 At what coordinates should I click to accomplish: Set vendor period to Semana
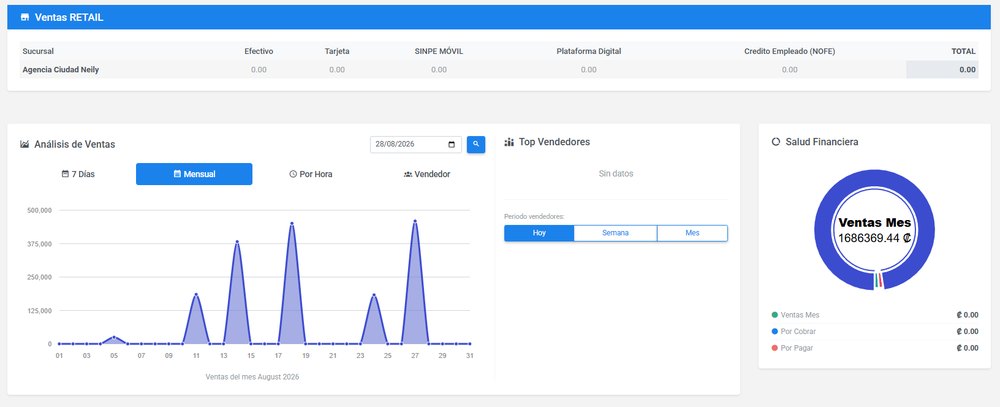[615, 233]
